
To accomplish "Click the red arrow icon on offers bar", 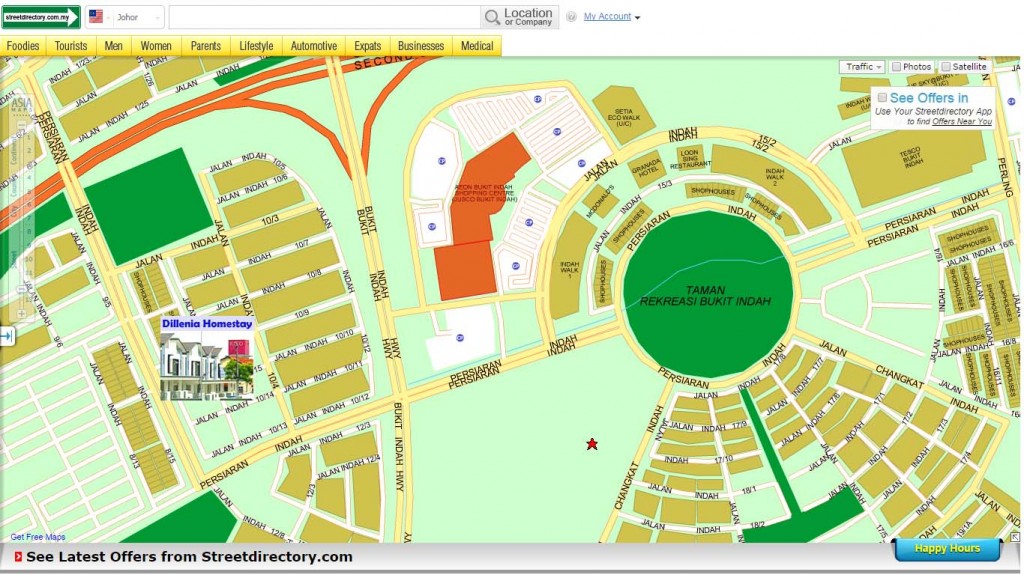I will (x=18, y=557).
